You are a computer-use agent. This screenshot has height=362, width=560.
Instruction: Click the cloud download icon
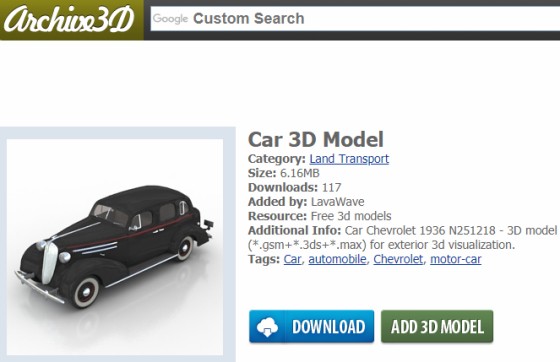pyautogui.click(x=267, y=327)
